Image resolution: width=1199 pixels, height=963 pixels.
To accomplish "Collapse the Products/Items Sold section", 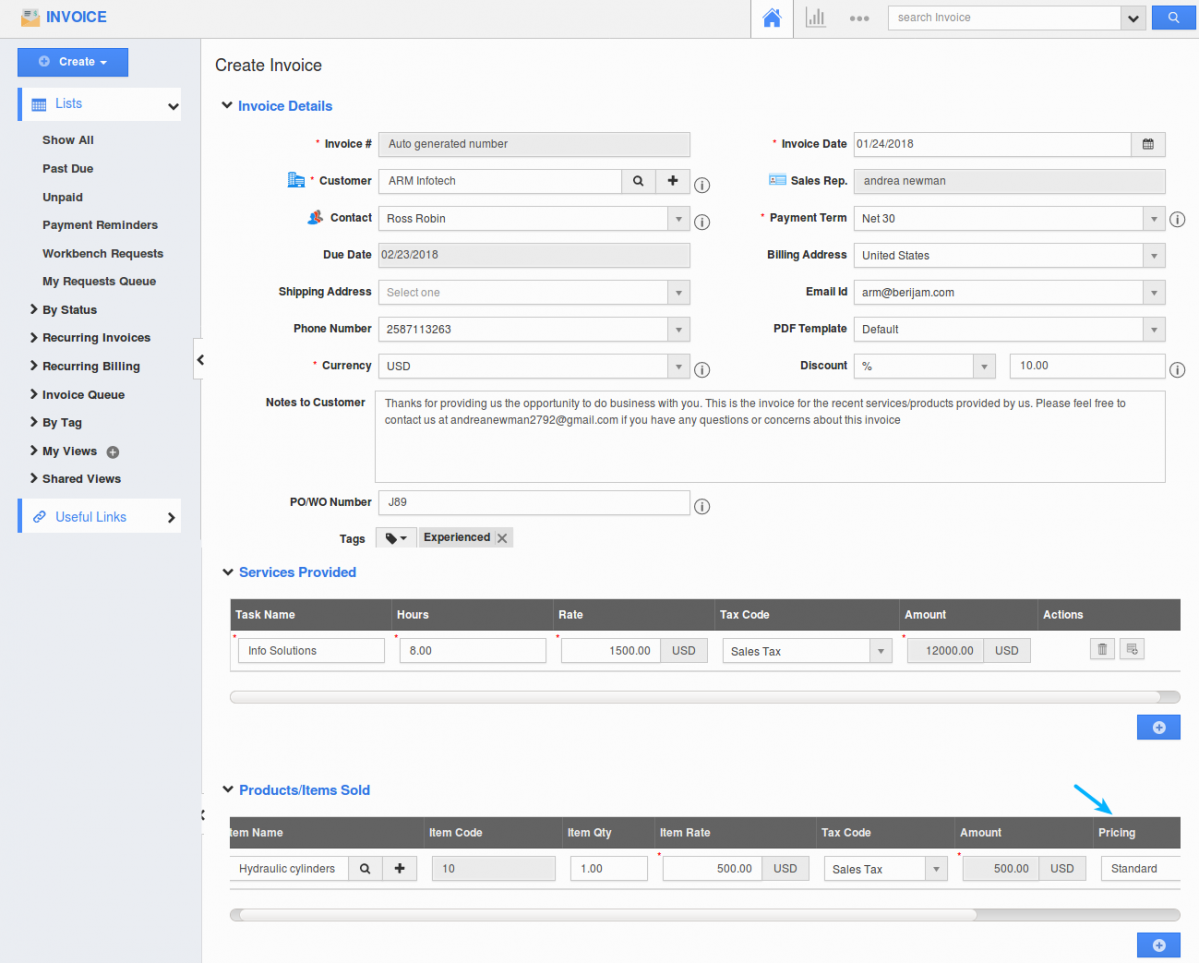I will [x=227, y=789].
